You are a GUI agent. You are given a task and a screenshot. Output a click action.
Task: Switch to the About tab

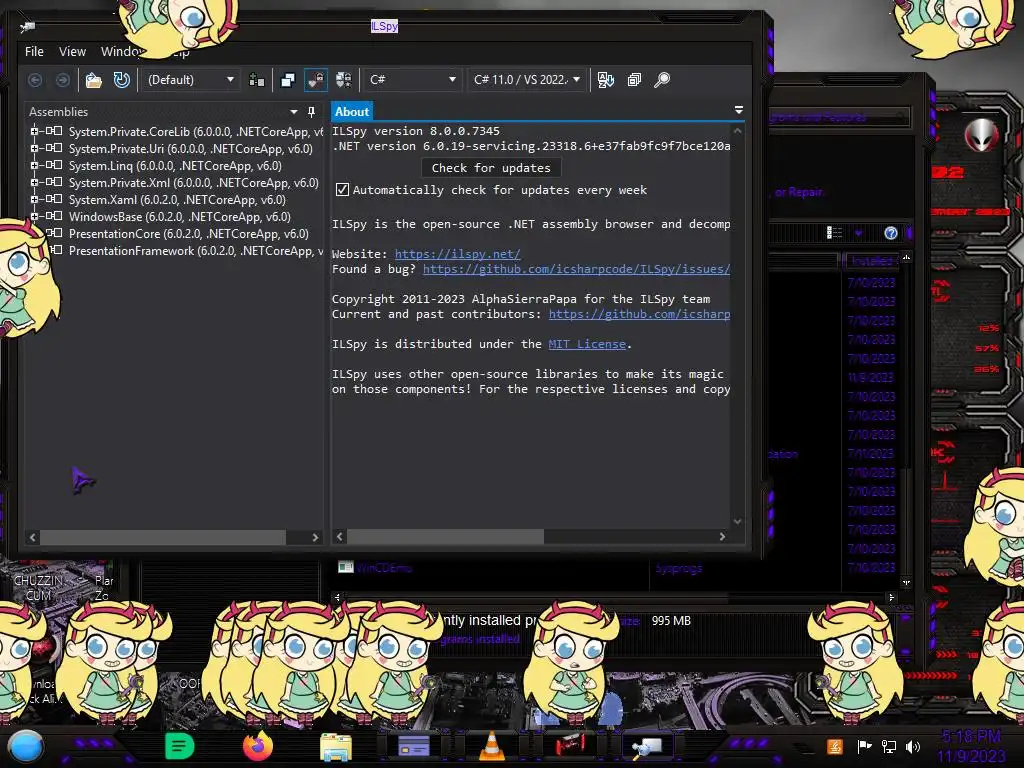352,112
